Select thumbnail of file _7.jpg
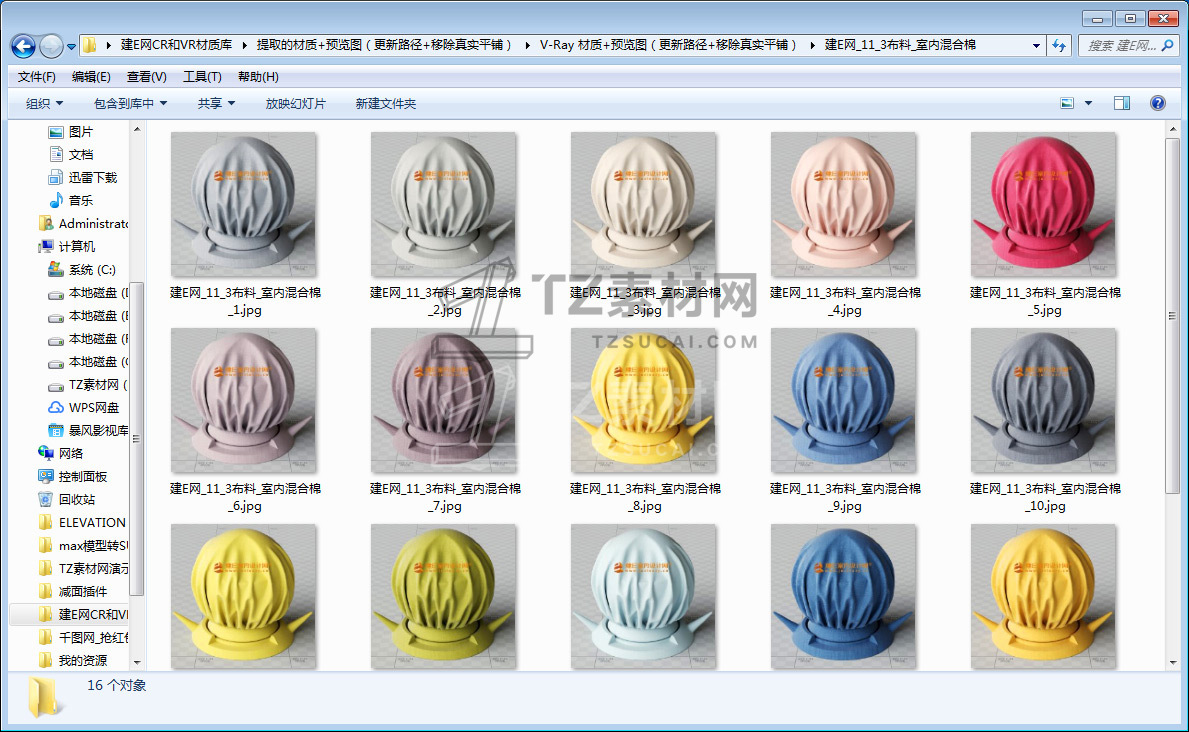This screenshot has height=732, width=1189. click(444, 401)
